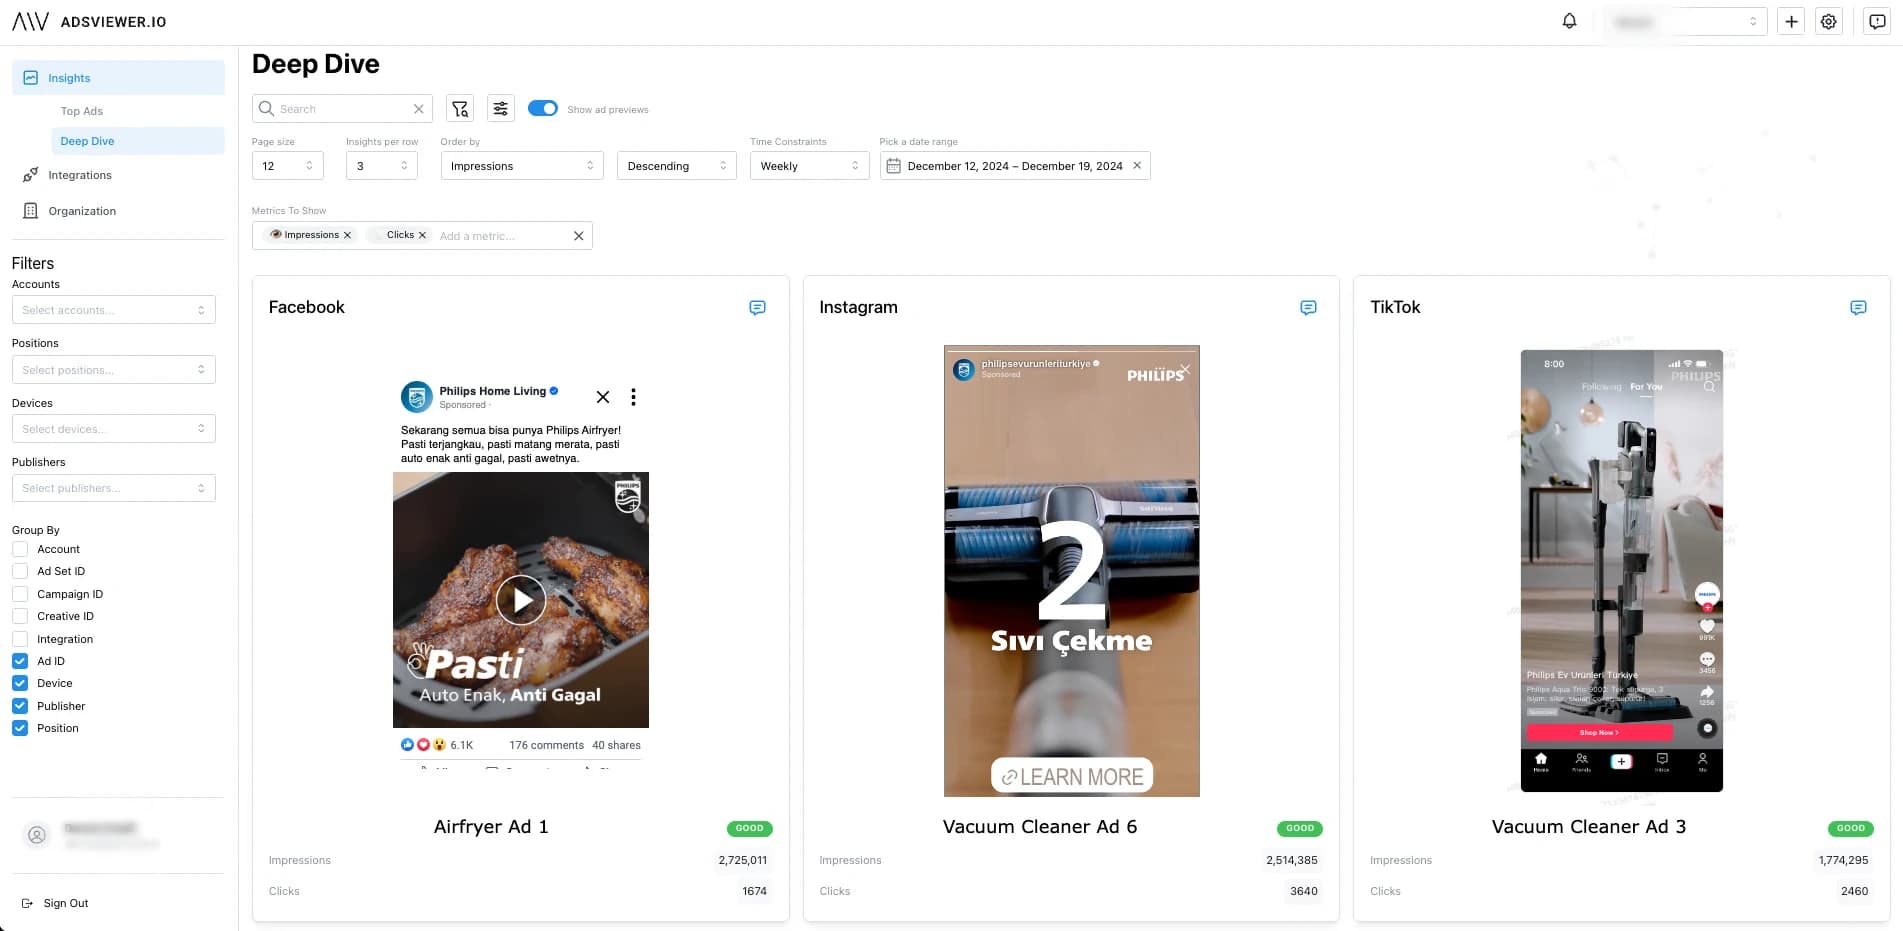Uncheck the Publisher group-by checkbox

point(20,706)
